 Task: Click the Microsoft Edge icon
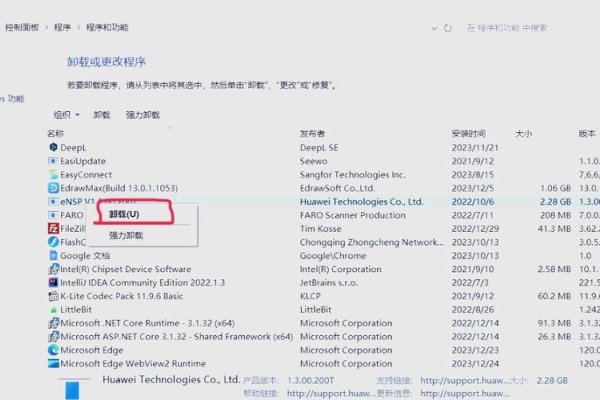pyautogui.click(x=53, y=350)
